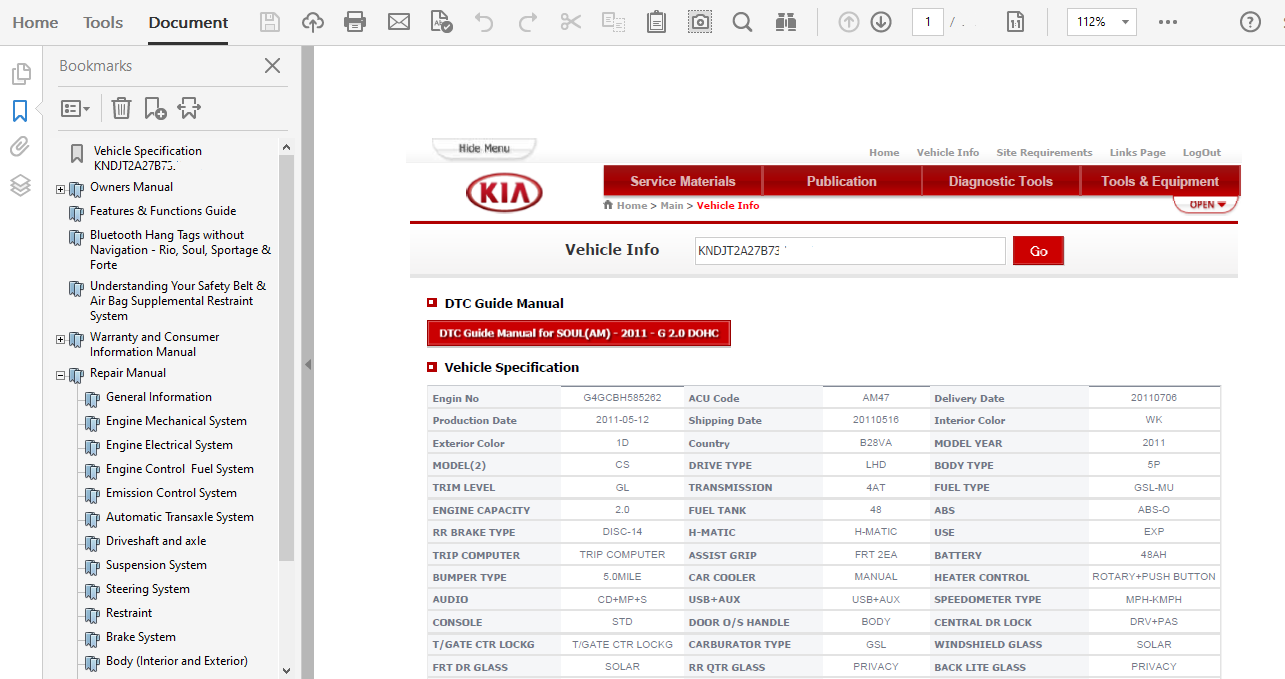Select the snapshot camera tool
The image size is (1285, 679).
(x=700, y=22)
